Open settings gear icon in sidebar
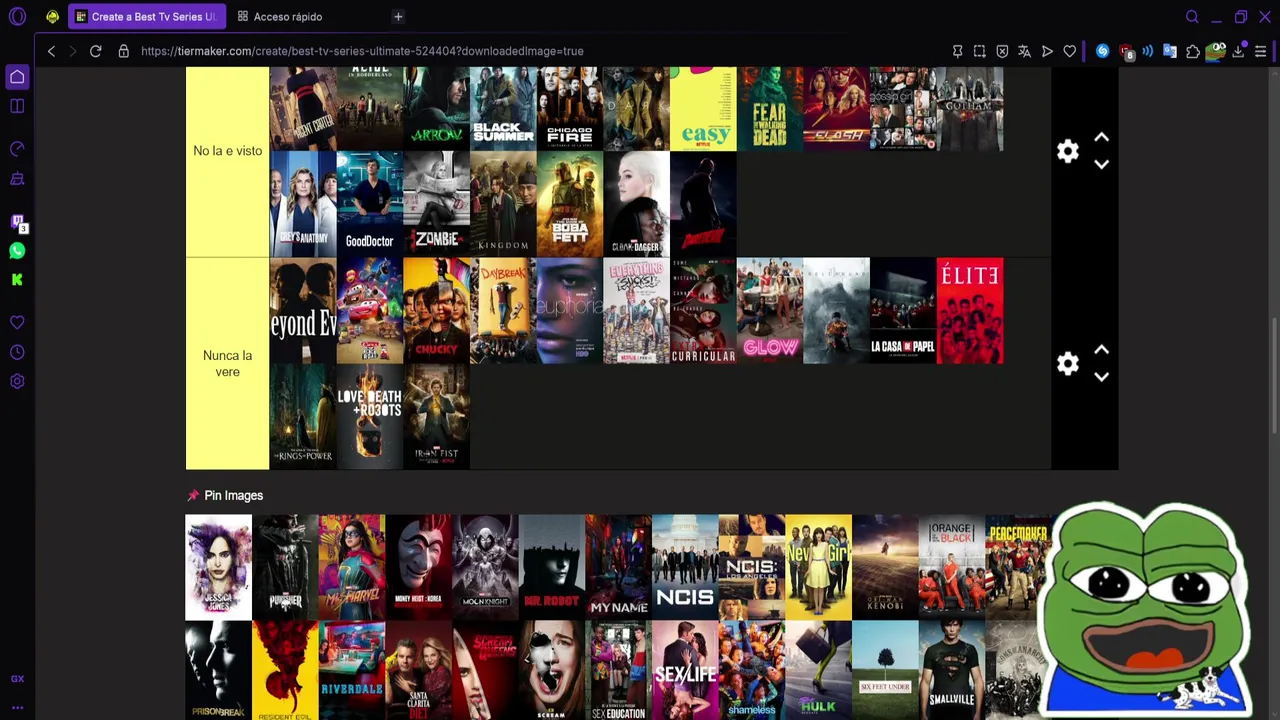The image size is (1280, 720). 17,381
